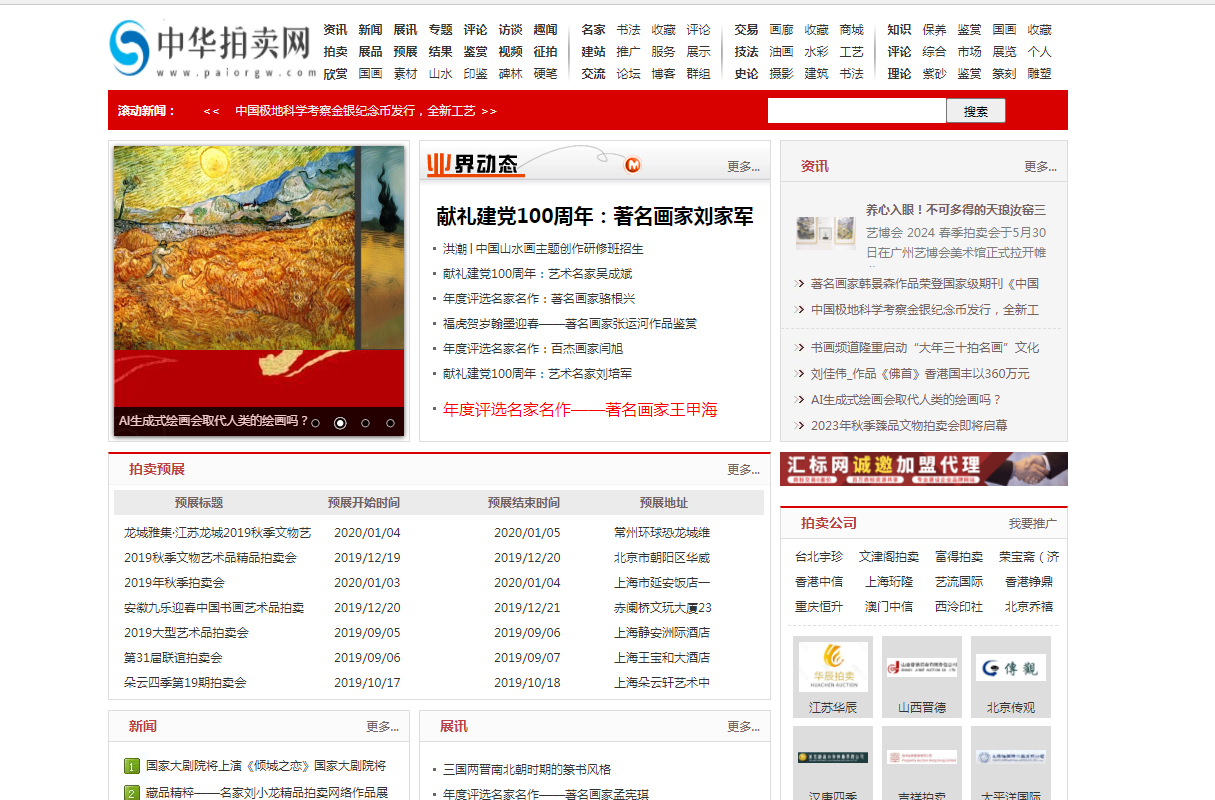This screenshot has width=1215, height=800.
Task: Open the 画廊 navigation item
Action: [781, 30]
